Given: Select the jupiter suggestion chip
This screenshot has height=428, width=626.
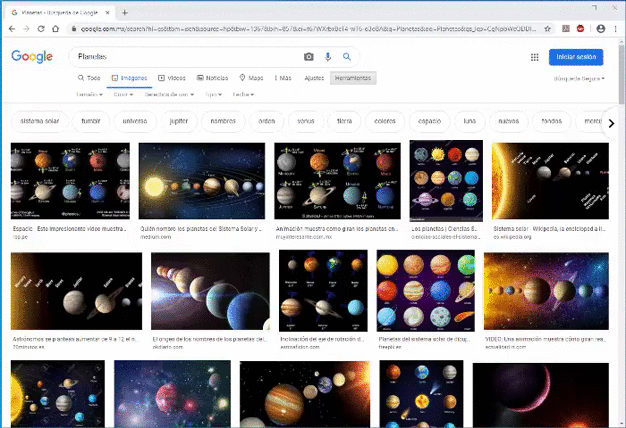Looking at the screenshot, I should point(179,121).
